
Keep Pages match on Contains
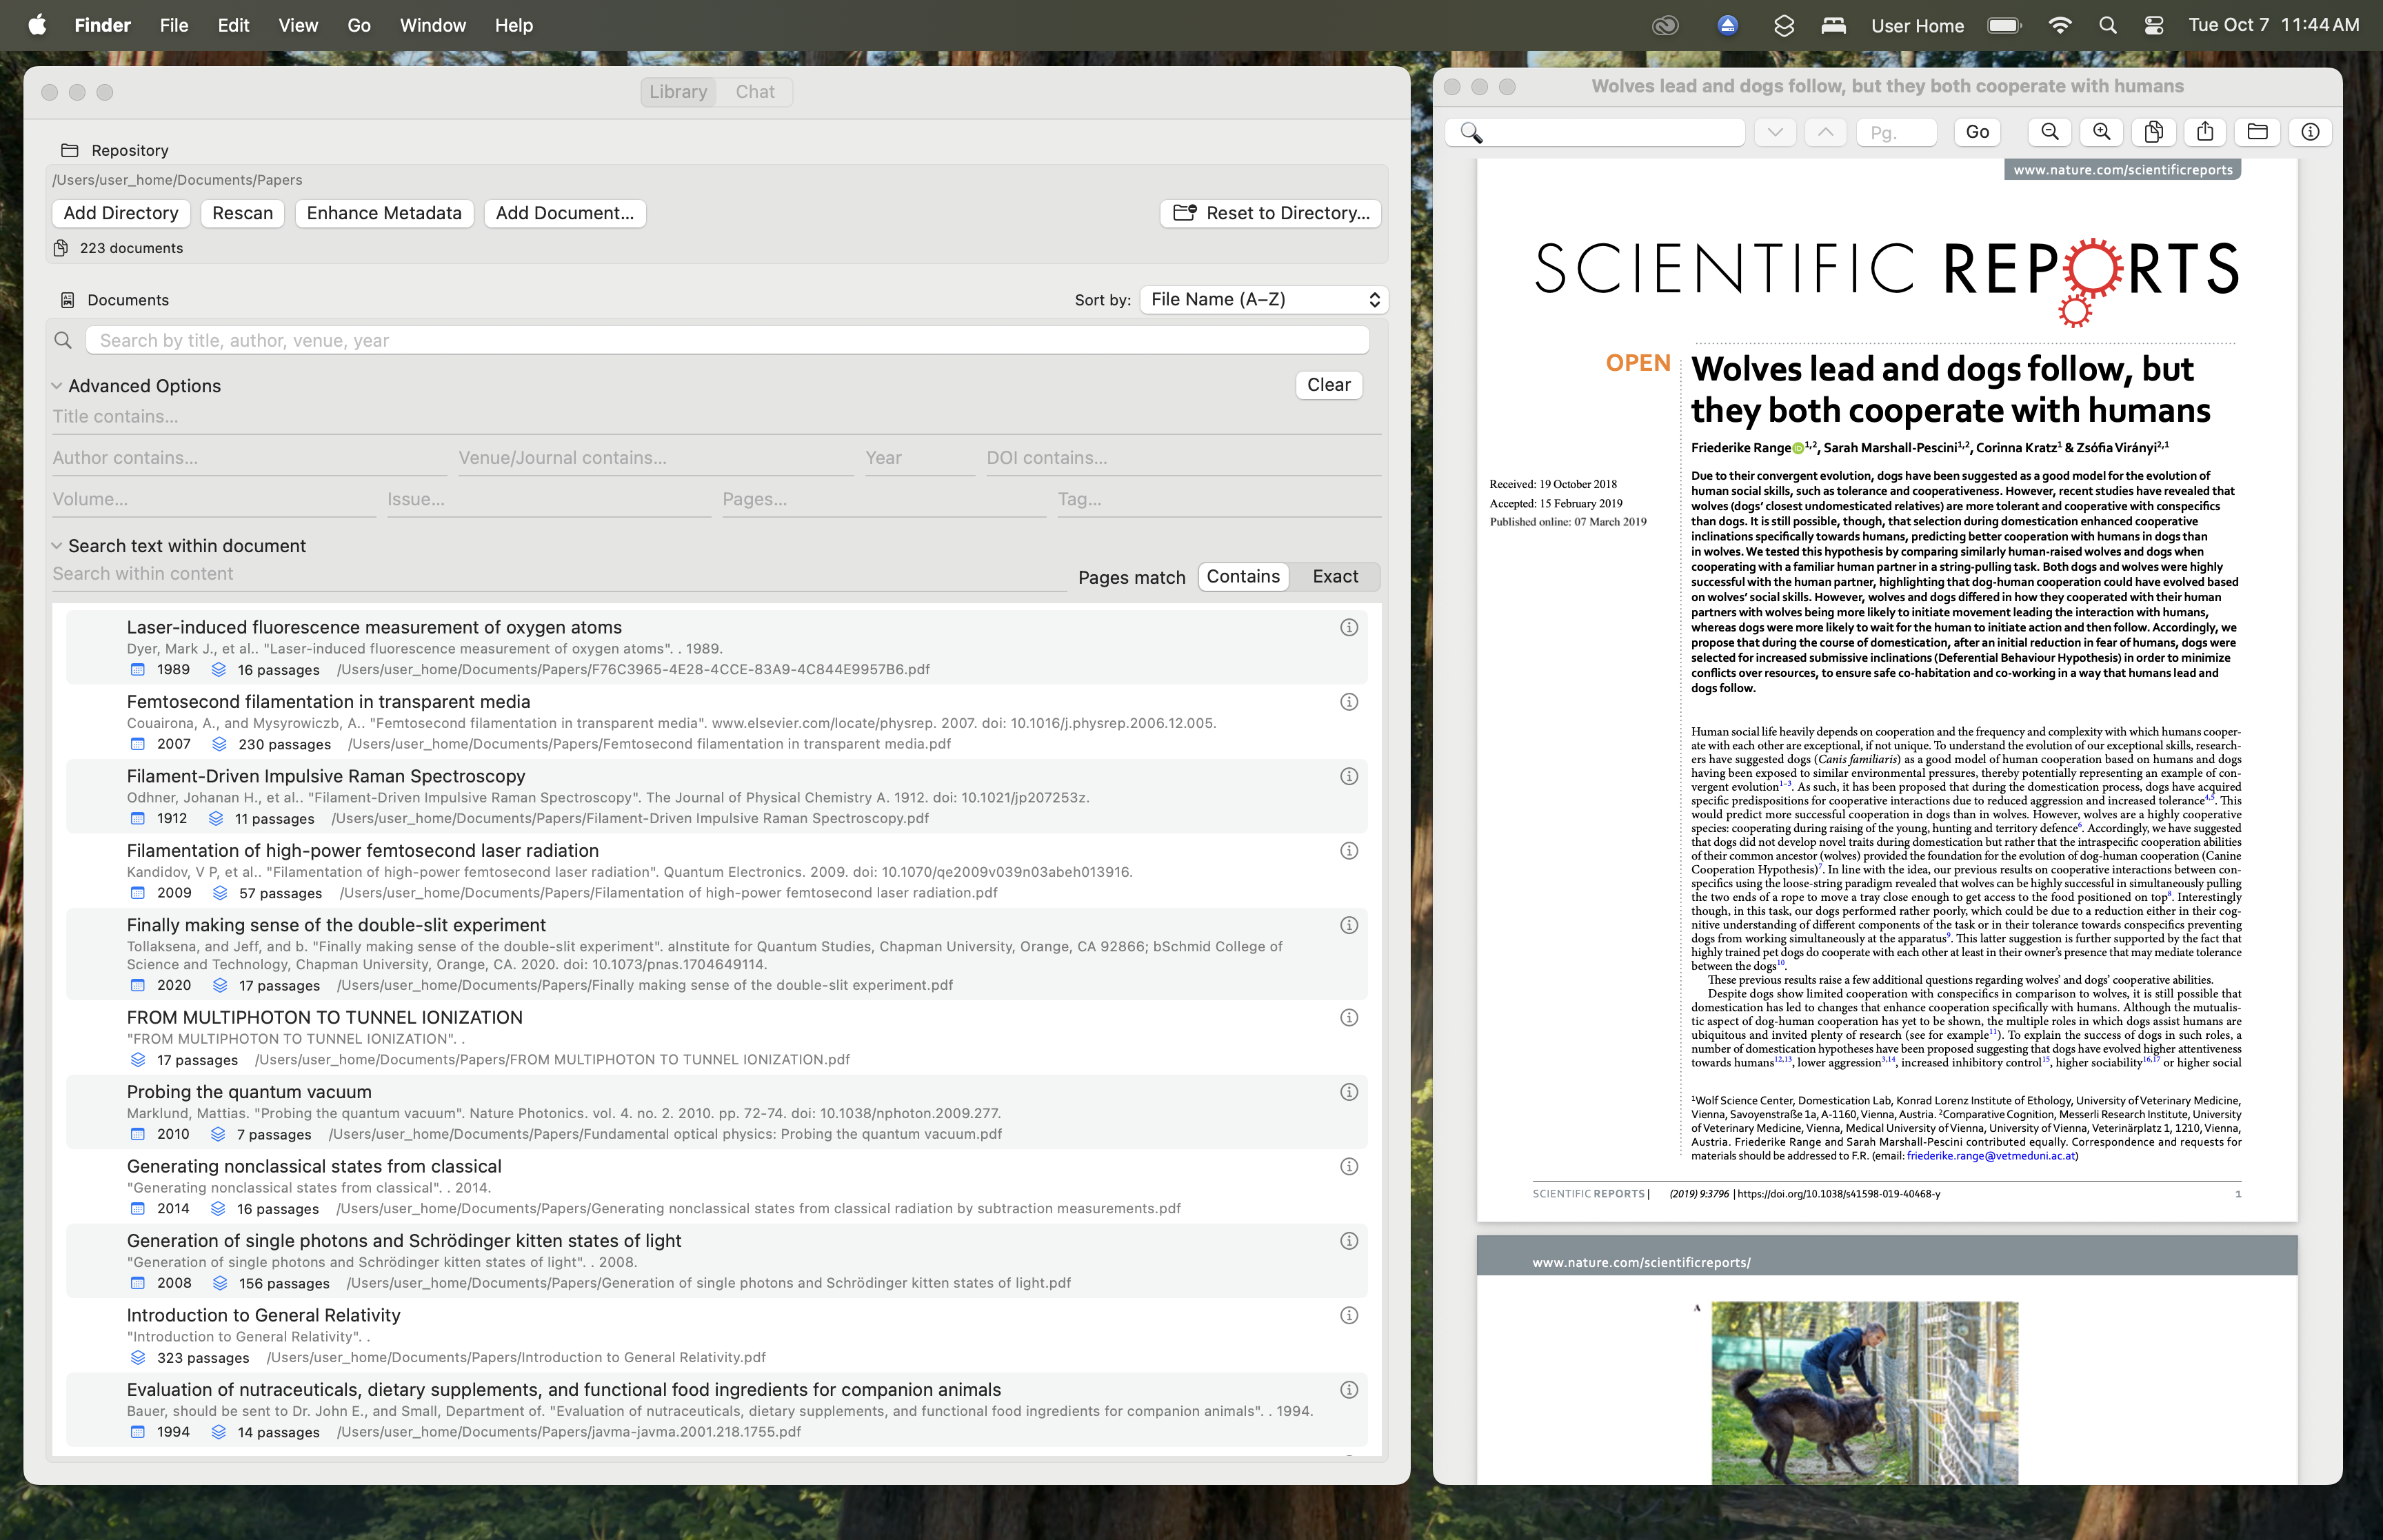point(1243,576)
